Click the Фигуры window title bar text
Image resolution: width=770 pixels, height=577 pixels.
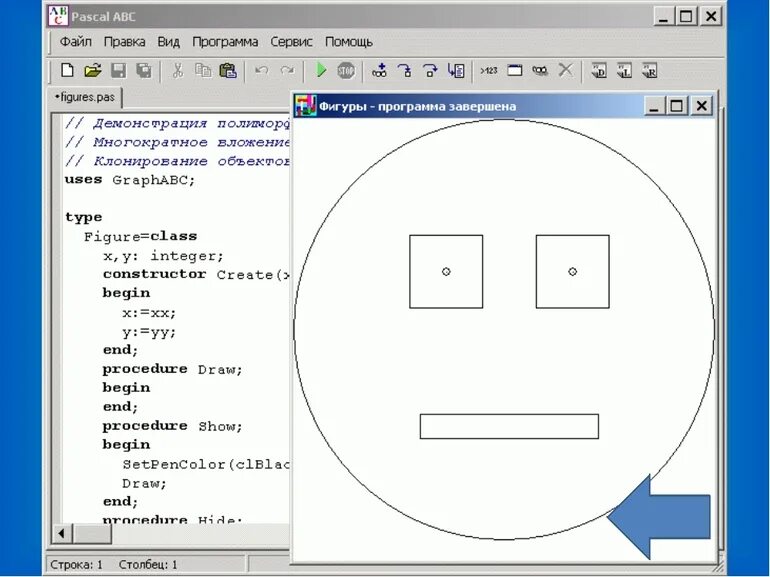(x=417, y=106)
